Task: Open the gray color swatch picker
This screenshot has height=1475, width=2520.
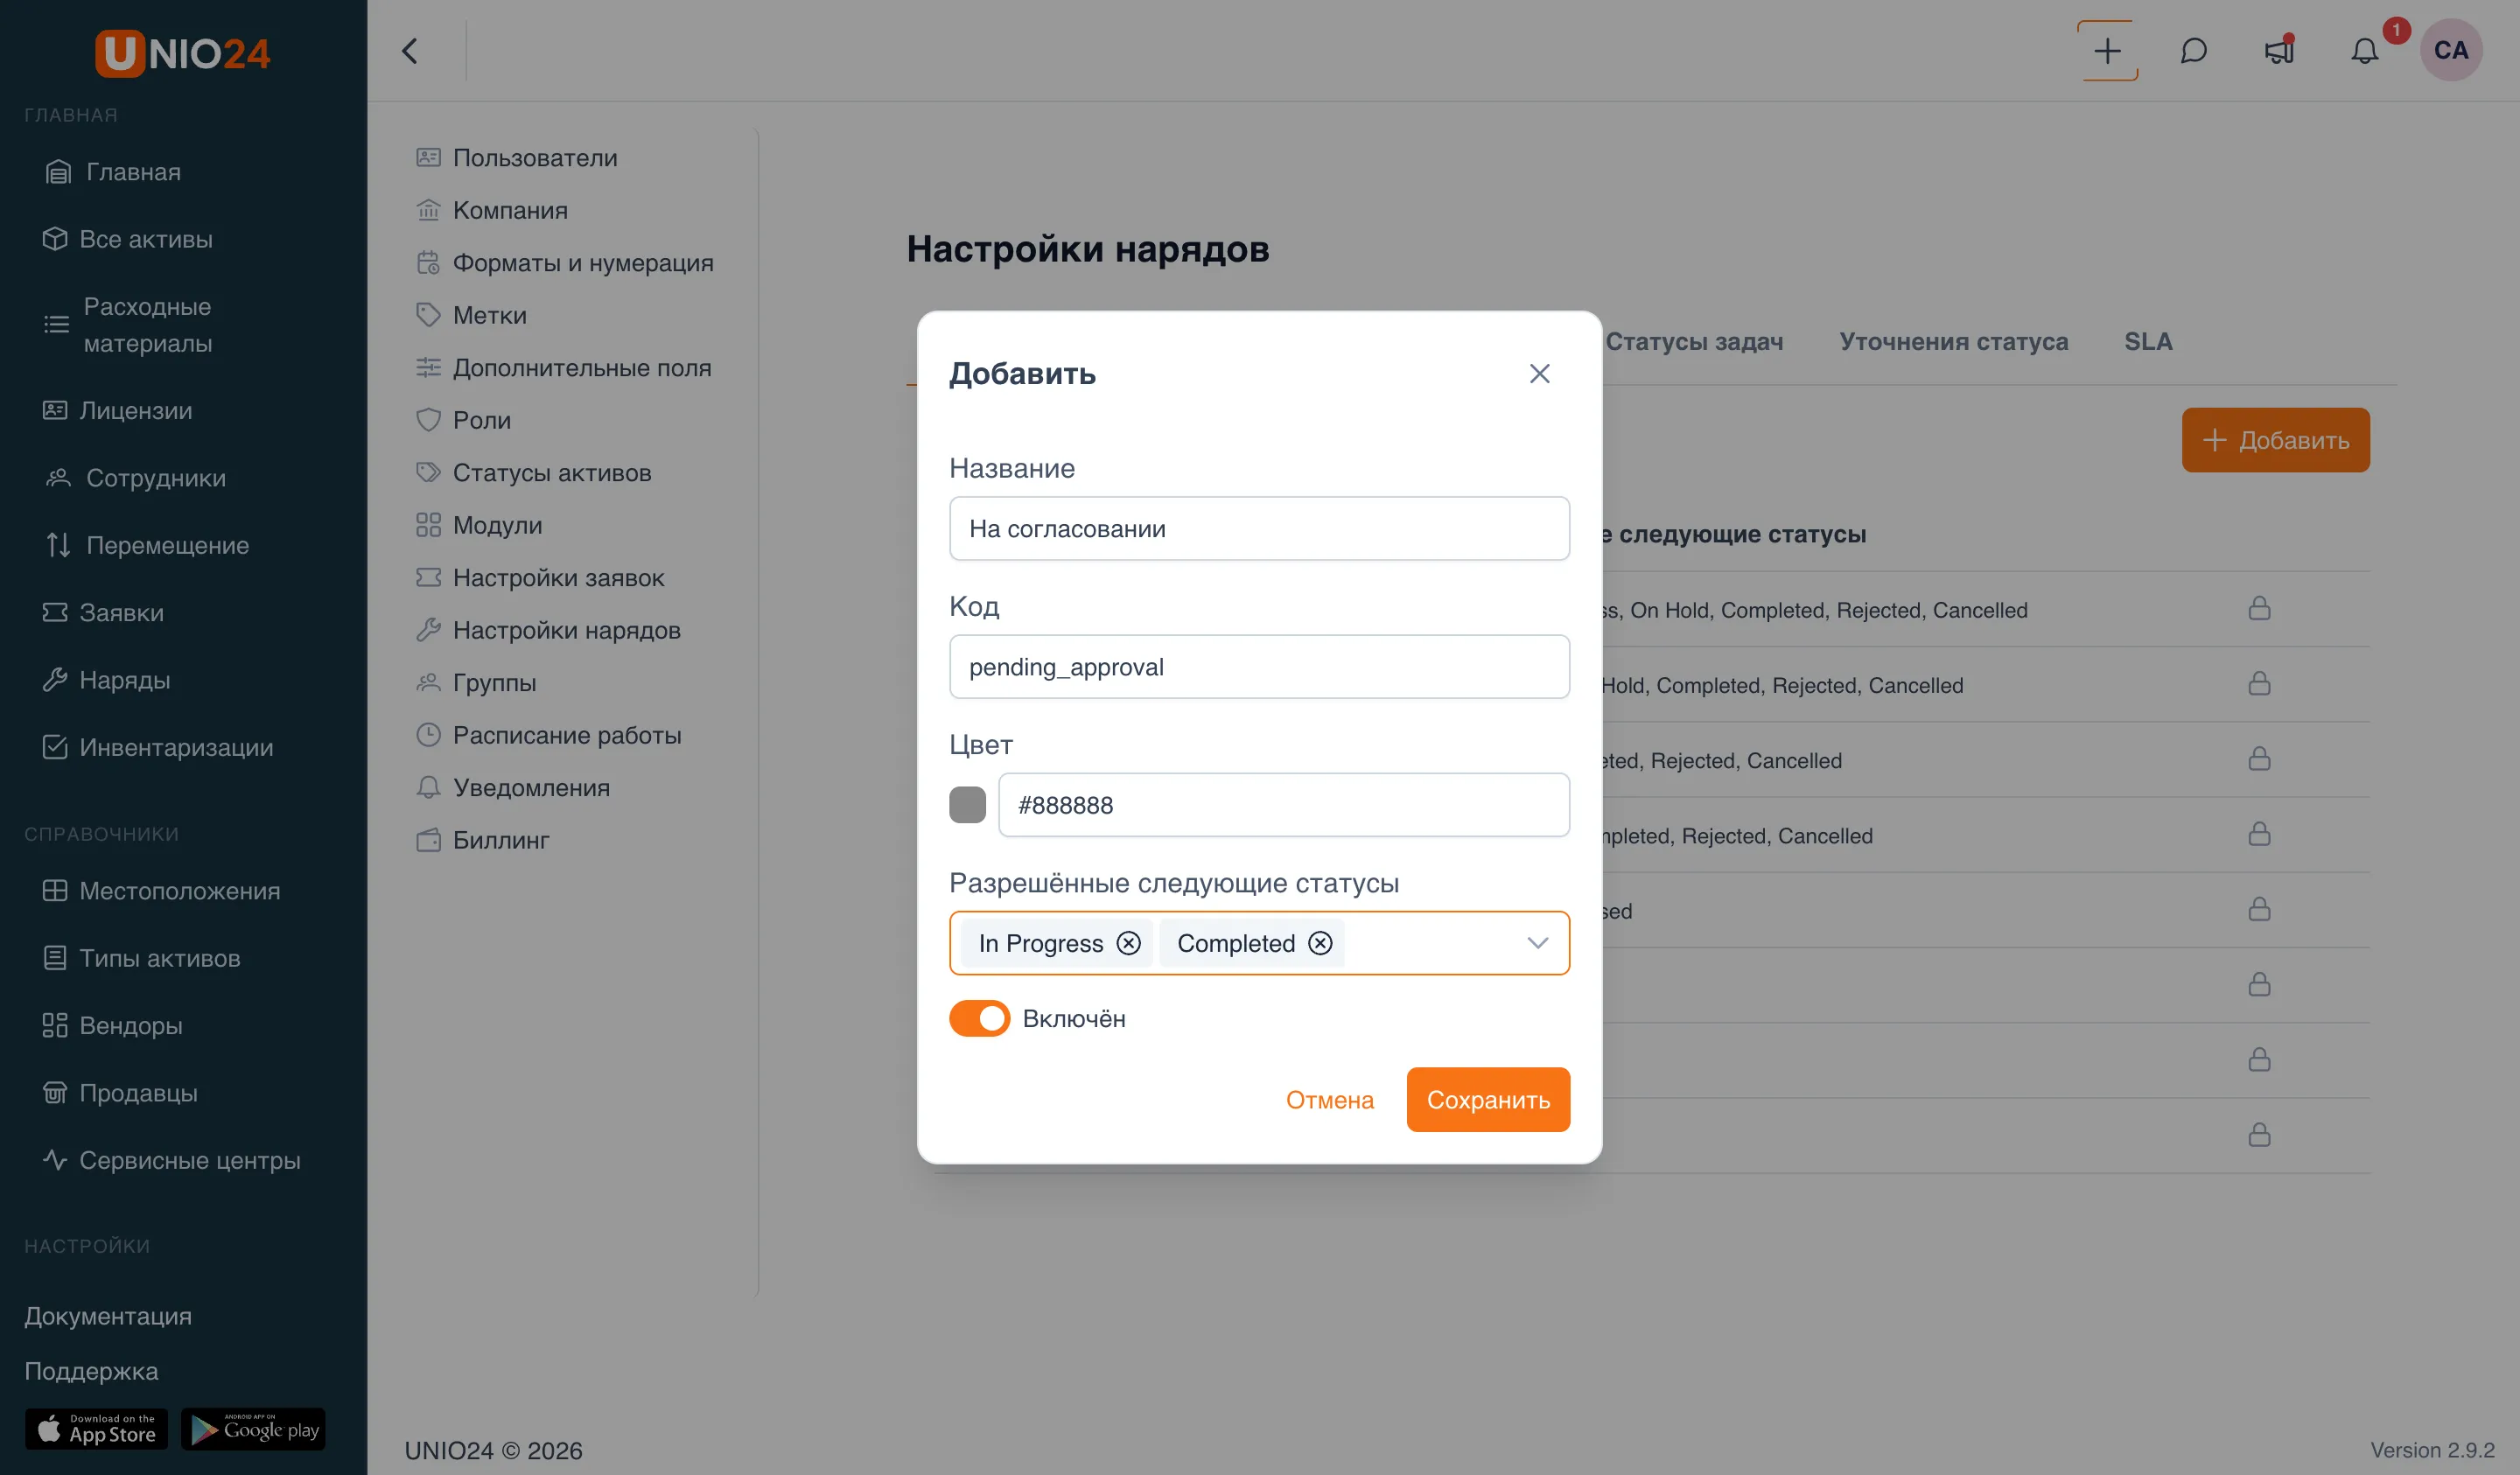Action: click(967, 805)
